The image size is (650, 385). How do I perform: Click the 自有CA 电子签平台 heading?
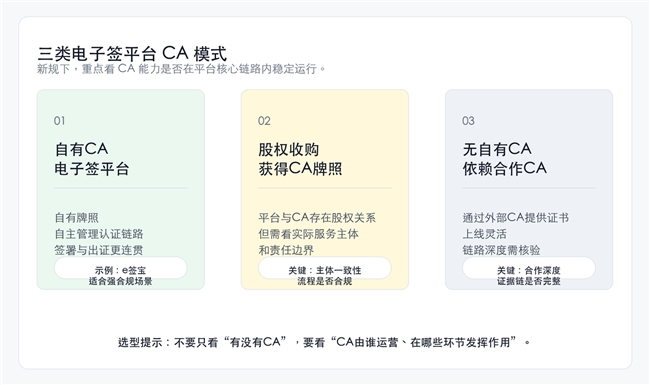click(x=92, y=159)
